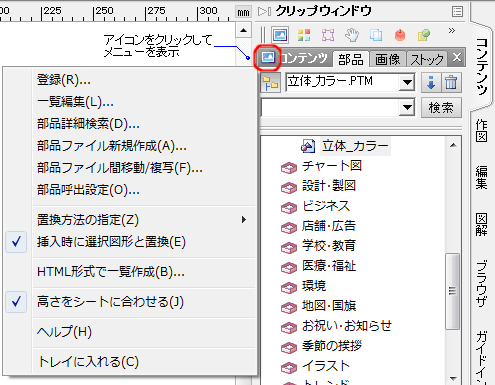Open the folder tree icon beside file name
This screenshot has height=385, width=495.
[x=270, y=83]
